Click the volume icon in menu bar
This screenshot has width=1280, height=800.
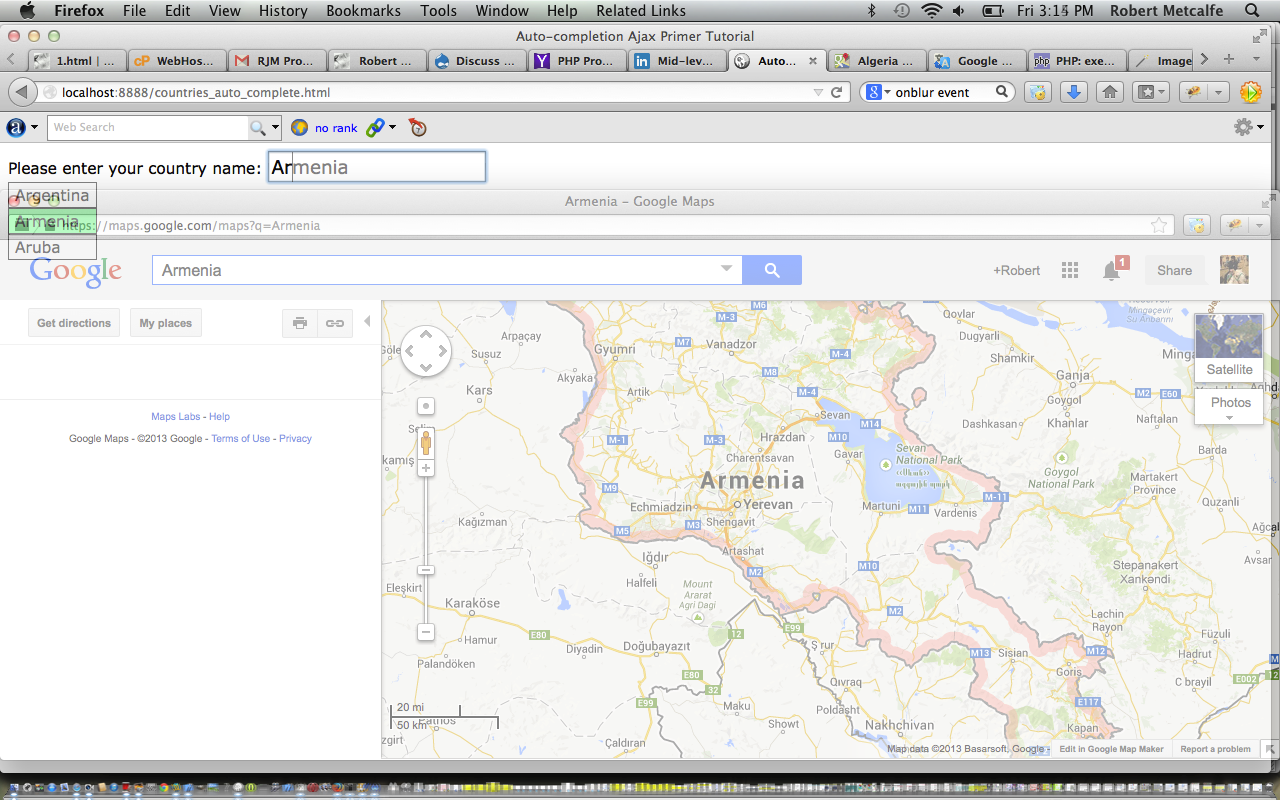[x=959, y=11]
